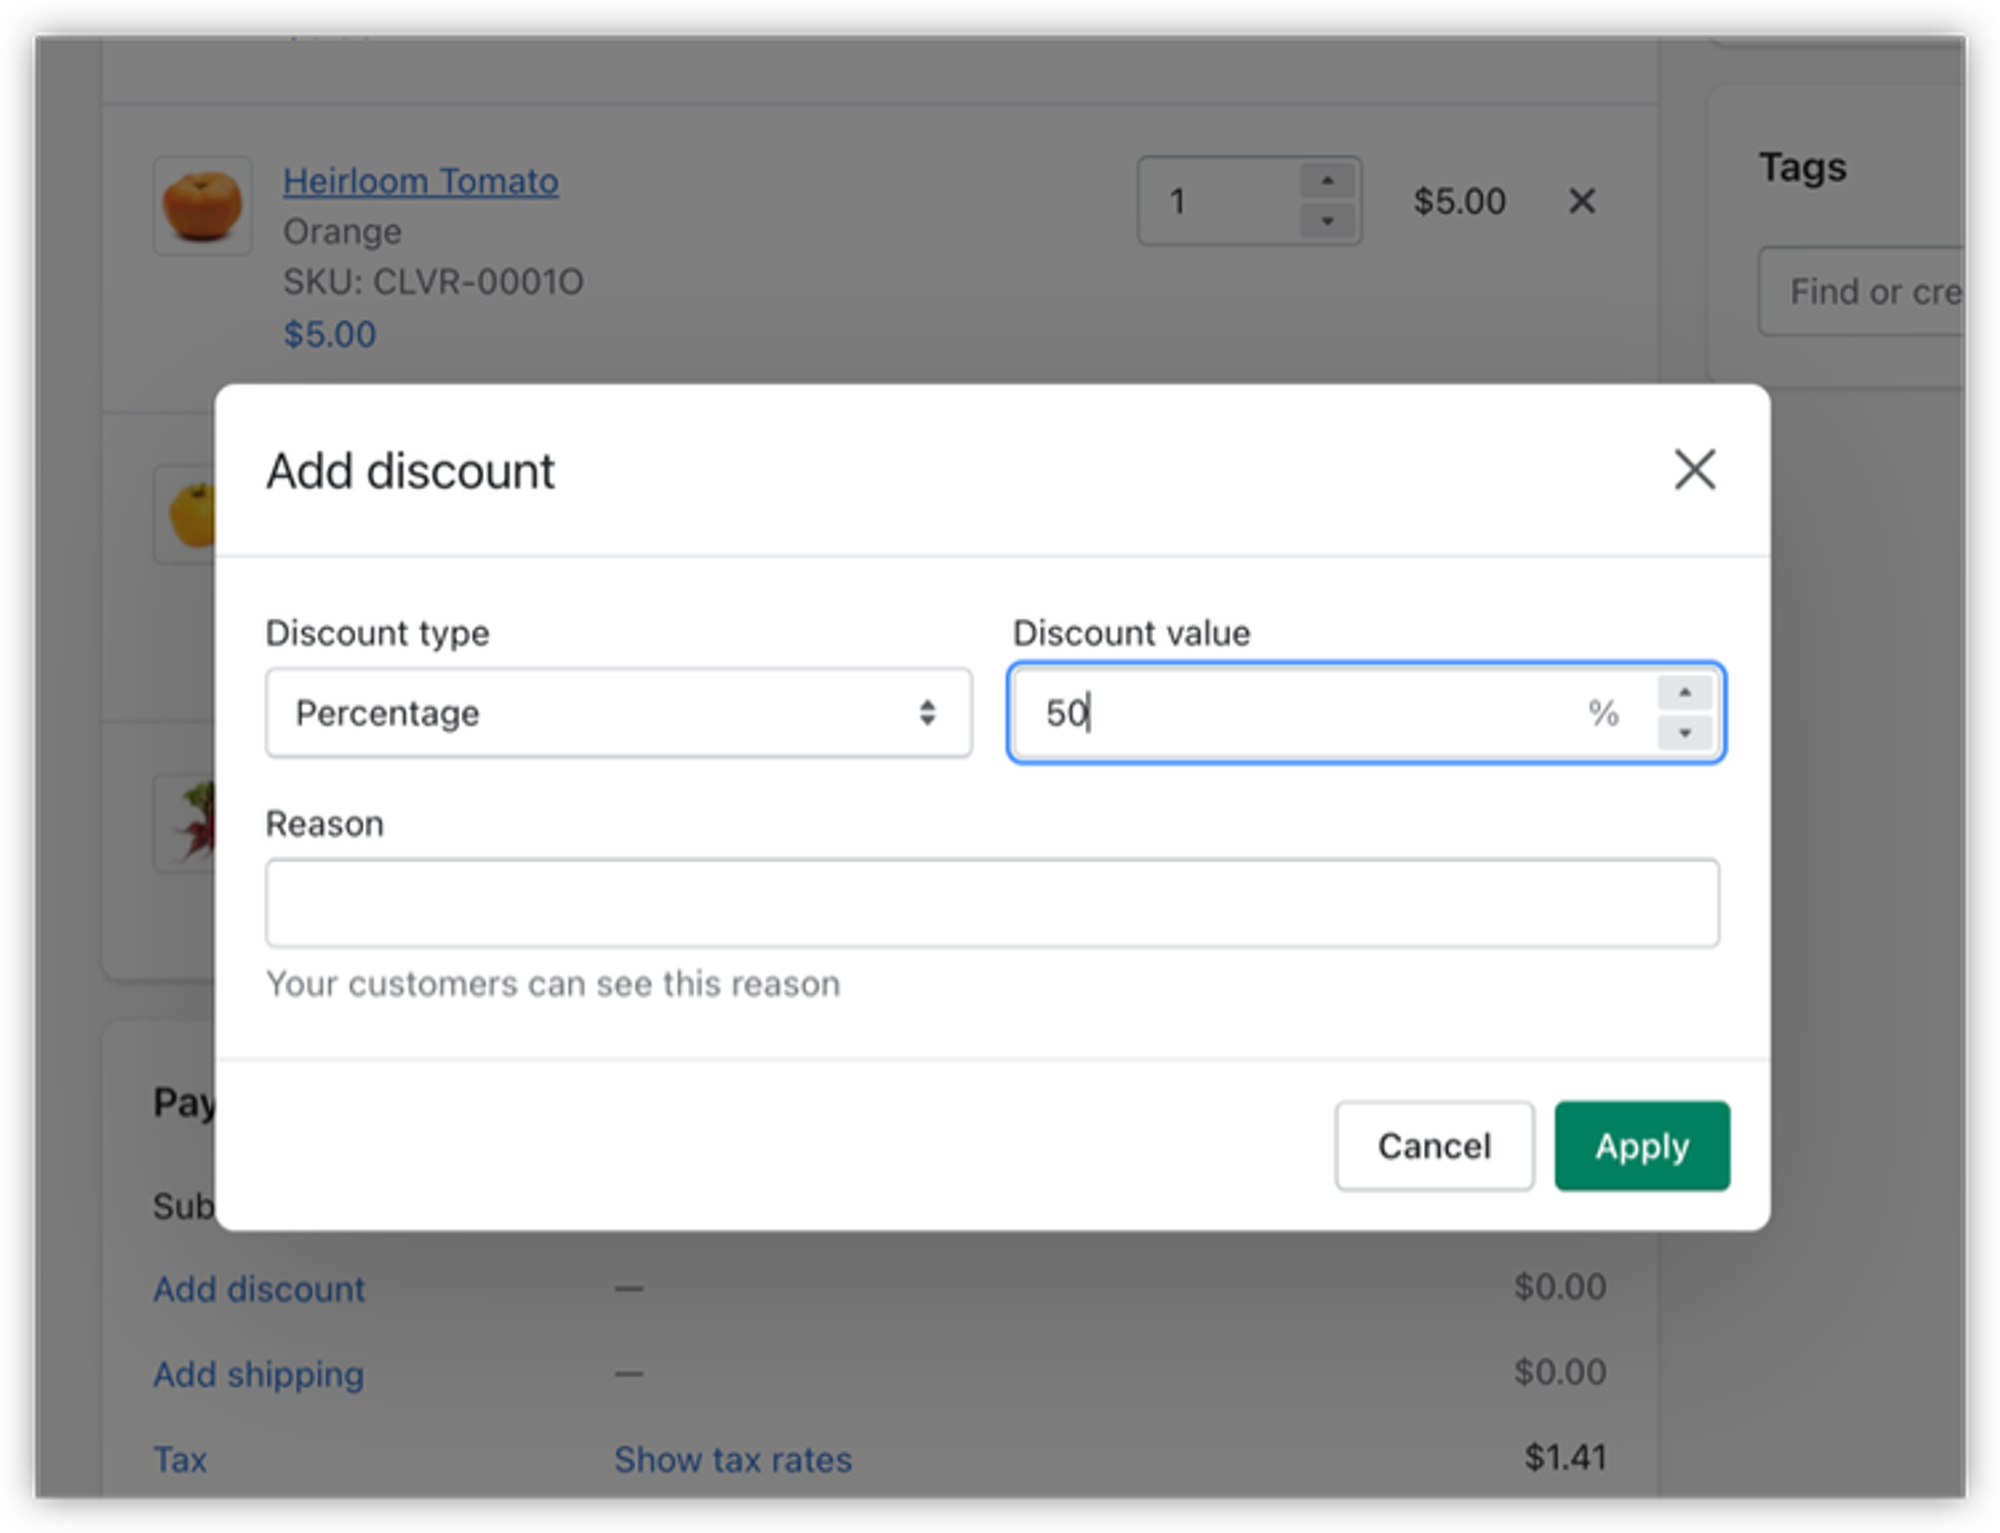Increase discount value with up arrow
Screen dimensions: 2000x1533
[1684, 693]
